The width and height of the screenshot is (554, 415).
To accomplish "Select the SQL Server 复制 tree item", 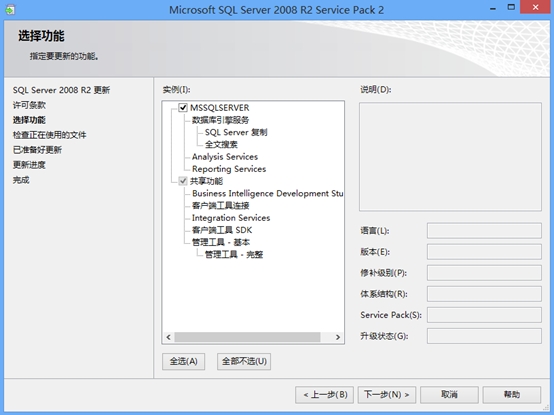I will pyautogui.click(x=236, y=132).
